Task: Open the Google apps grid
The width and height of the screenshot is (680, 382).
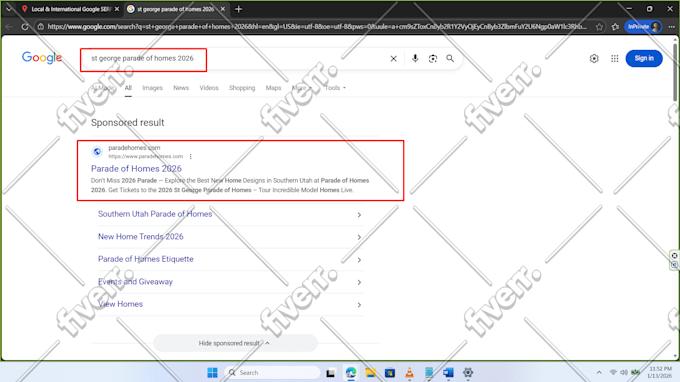Action: [x=615, y=59]
